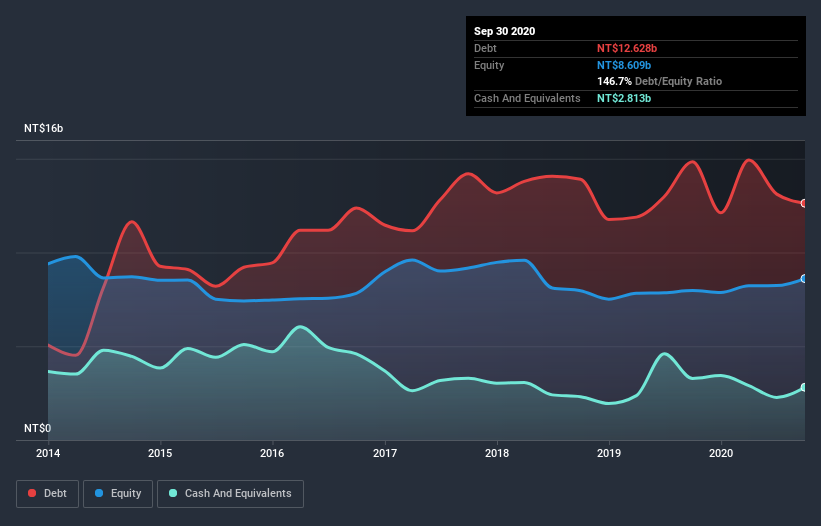This screenshot has height=526, width=821.
Task: Click the 2018 x-axis label
Action: tap(497, 453)
